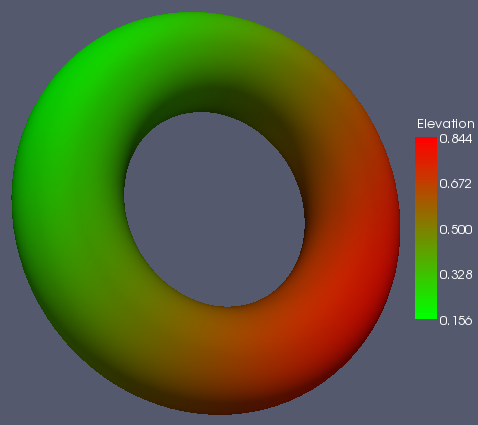
Task: Click the 0.672 legend value
Action: coord(456,184)
